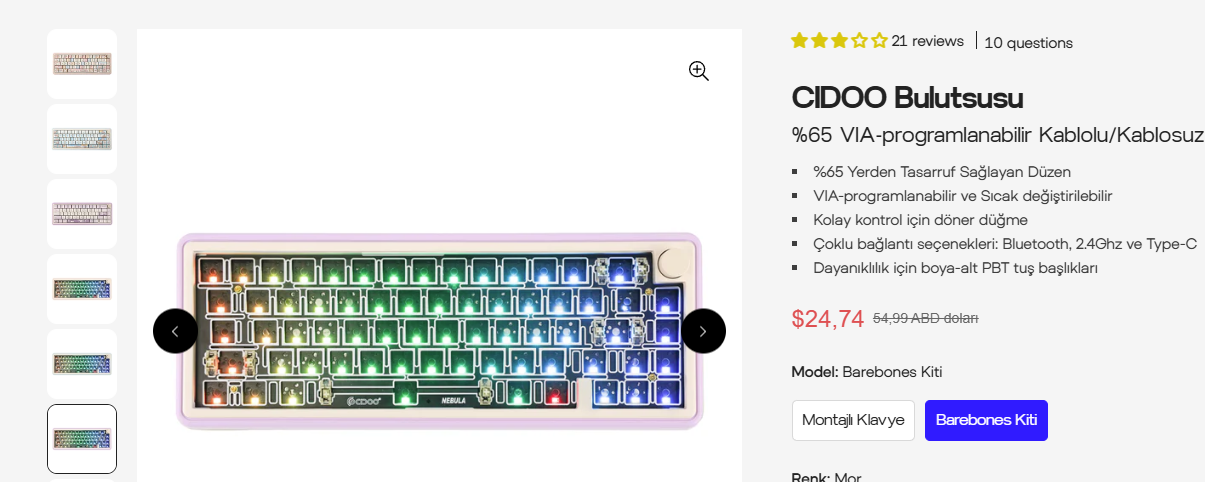Viewport: 1205px width, 482px height.
Task: Click the magnifier zoom icon on product image
Action: point(698,70)
